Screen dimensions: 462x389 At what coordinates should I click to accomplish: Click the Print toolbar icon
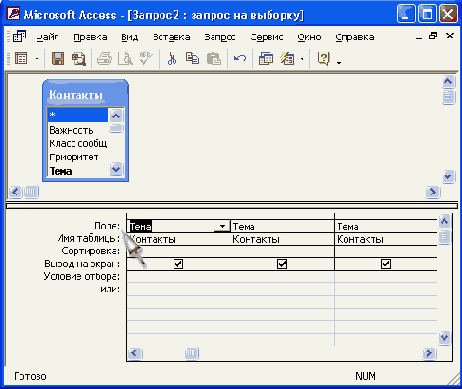104,59
